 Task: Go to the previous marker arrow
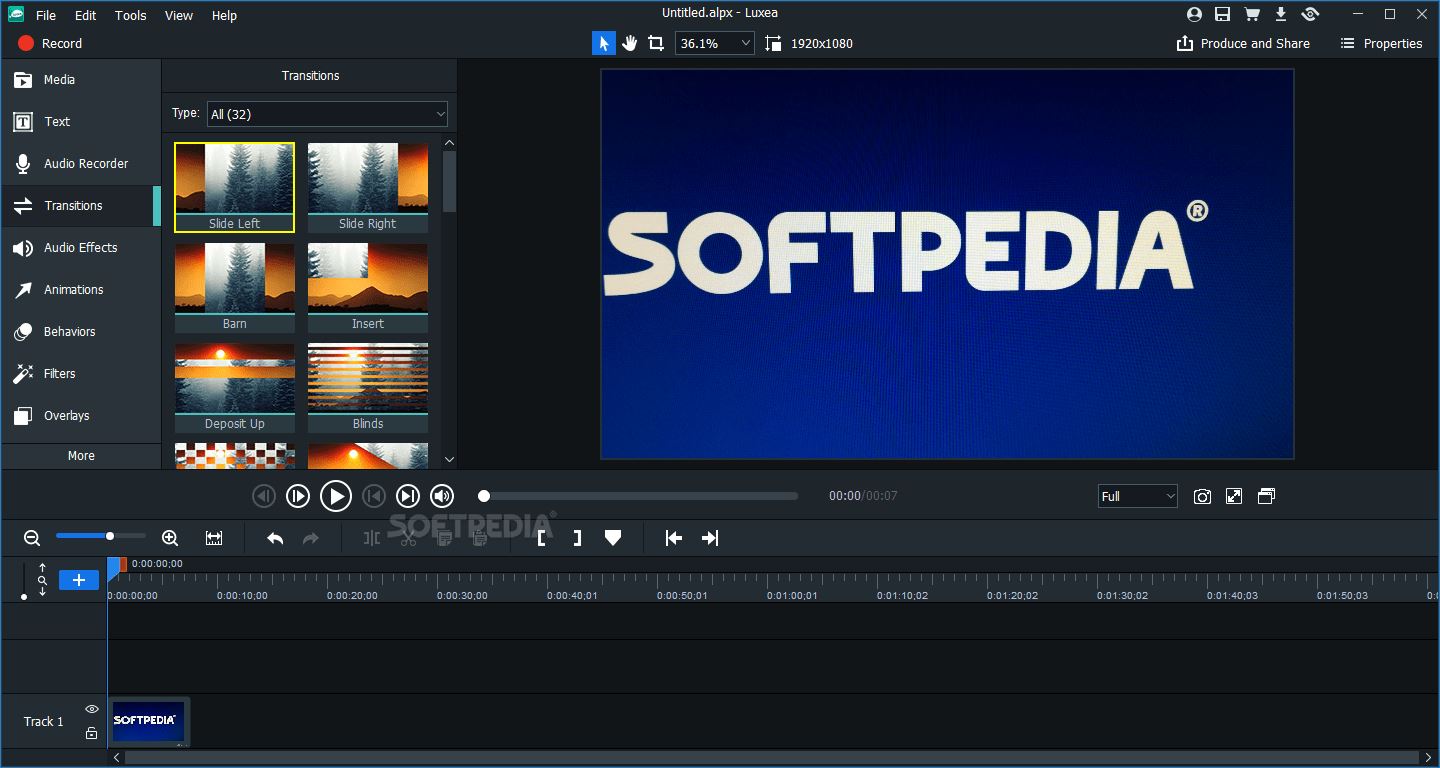point(674,538)
